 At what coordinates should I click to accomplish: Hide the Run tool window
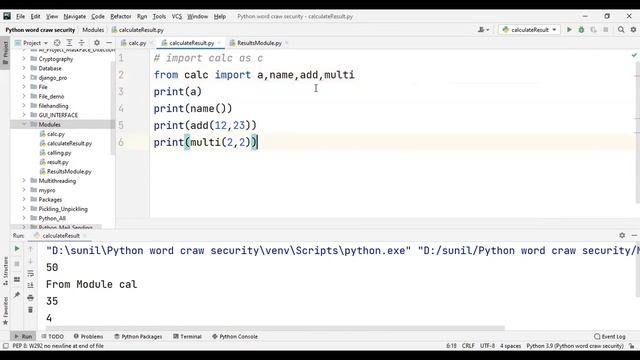[634, 236]
